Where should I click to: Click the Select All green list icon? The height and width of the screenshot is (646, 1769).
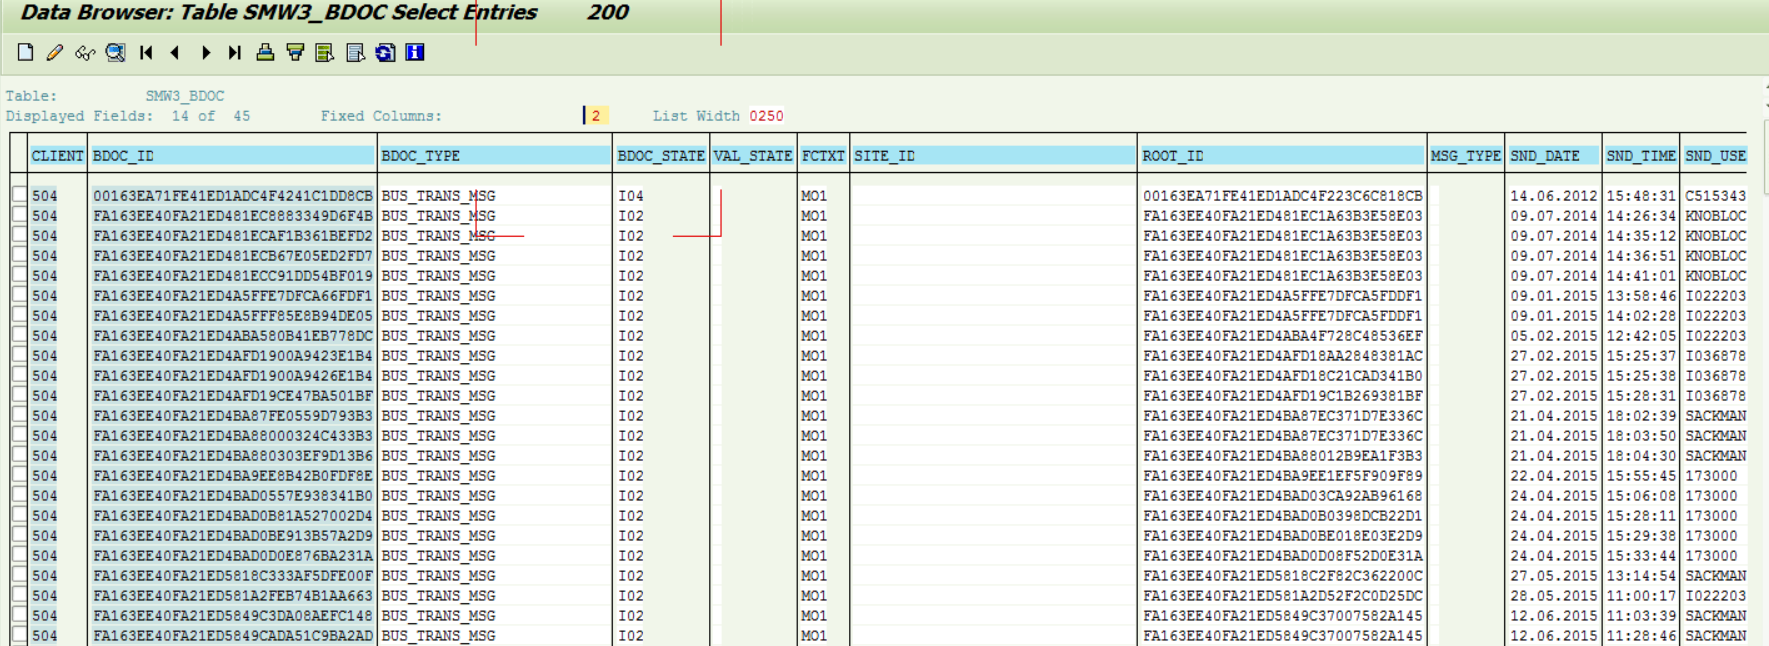point(325,52)
